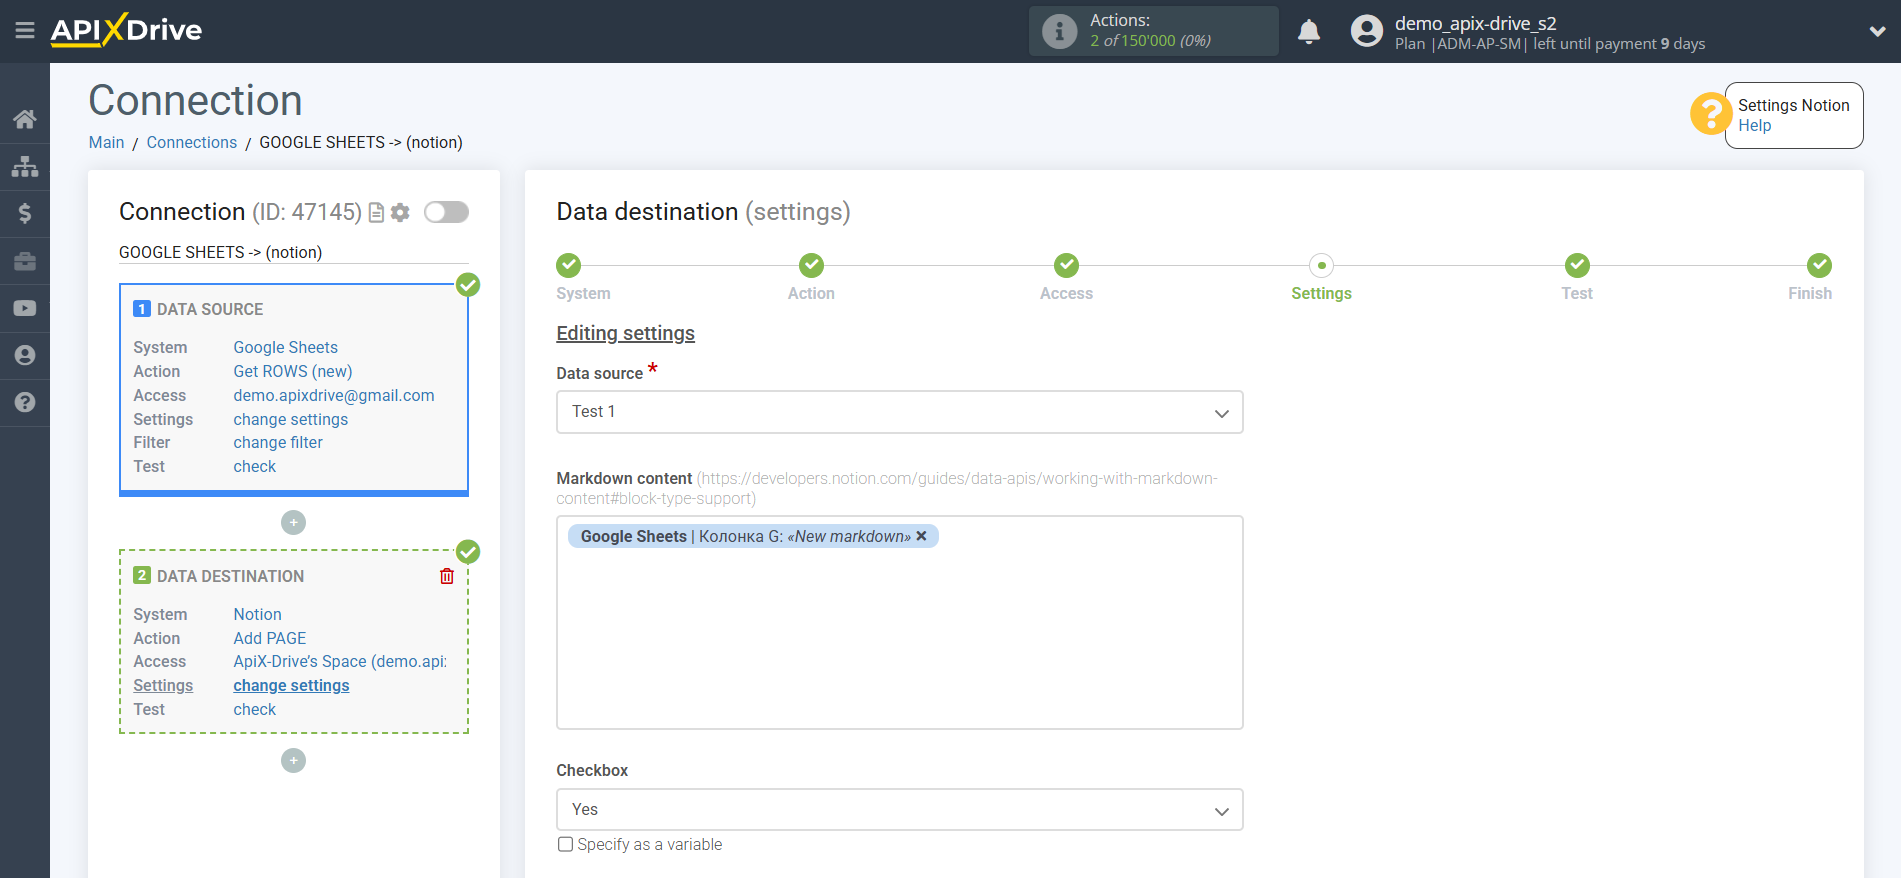Click the yellow Settings Notion help icon
1901x878 pixels.
click(x=1710, y=114)
